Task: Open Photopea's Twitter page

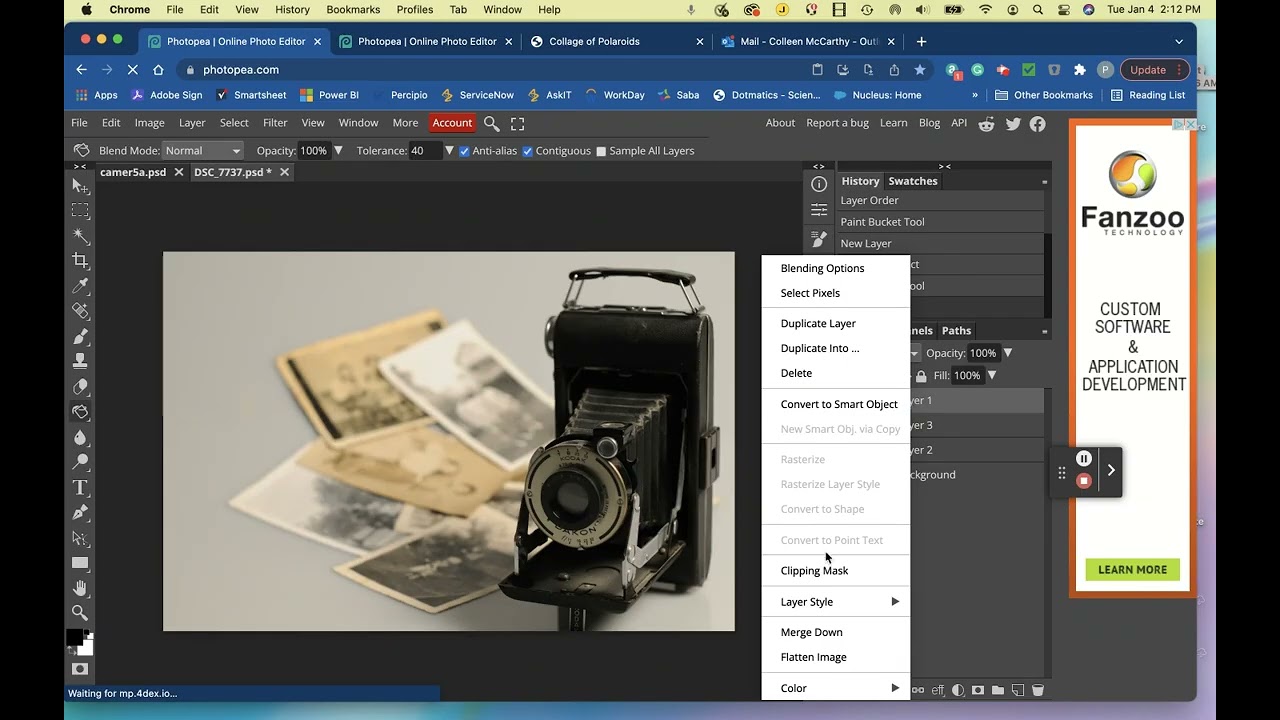Action: (x=1013, y=123)
